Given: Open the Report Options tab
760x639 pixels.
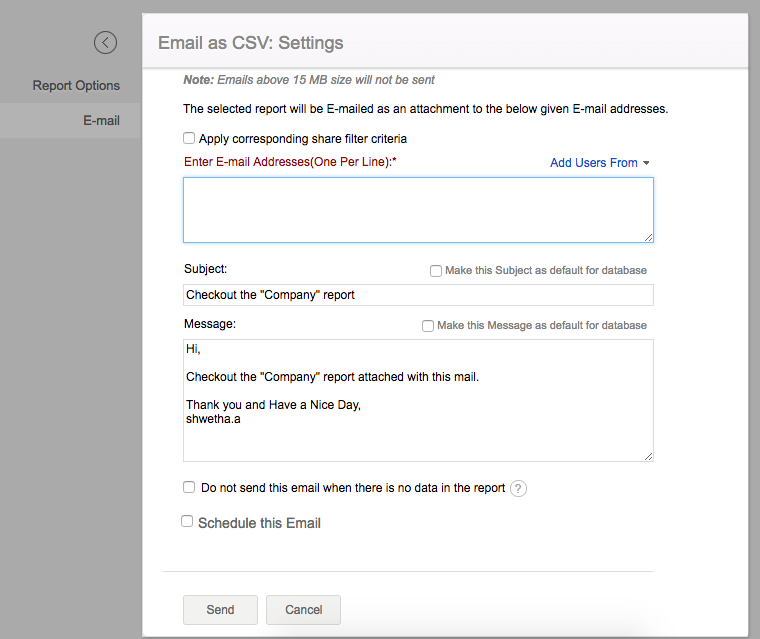Looking at the screenshot, I should (x=76, y=85).
